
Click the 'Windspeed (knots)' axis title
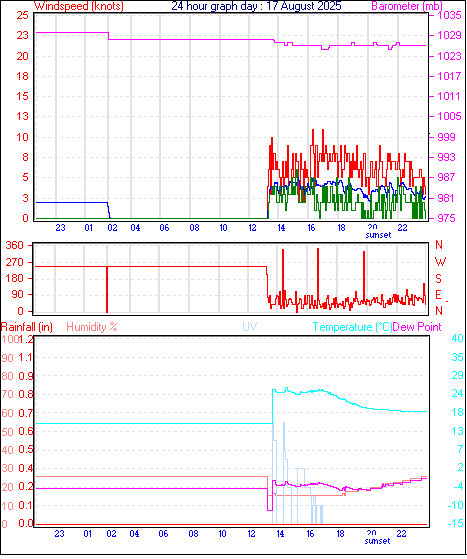pyautogui.click(x=79, y=6)
